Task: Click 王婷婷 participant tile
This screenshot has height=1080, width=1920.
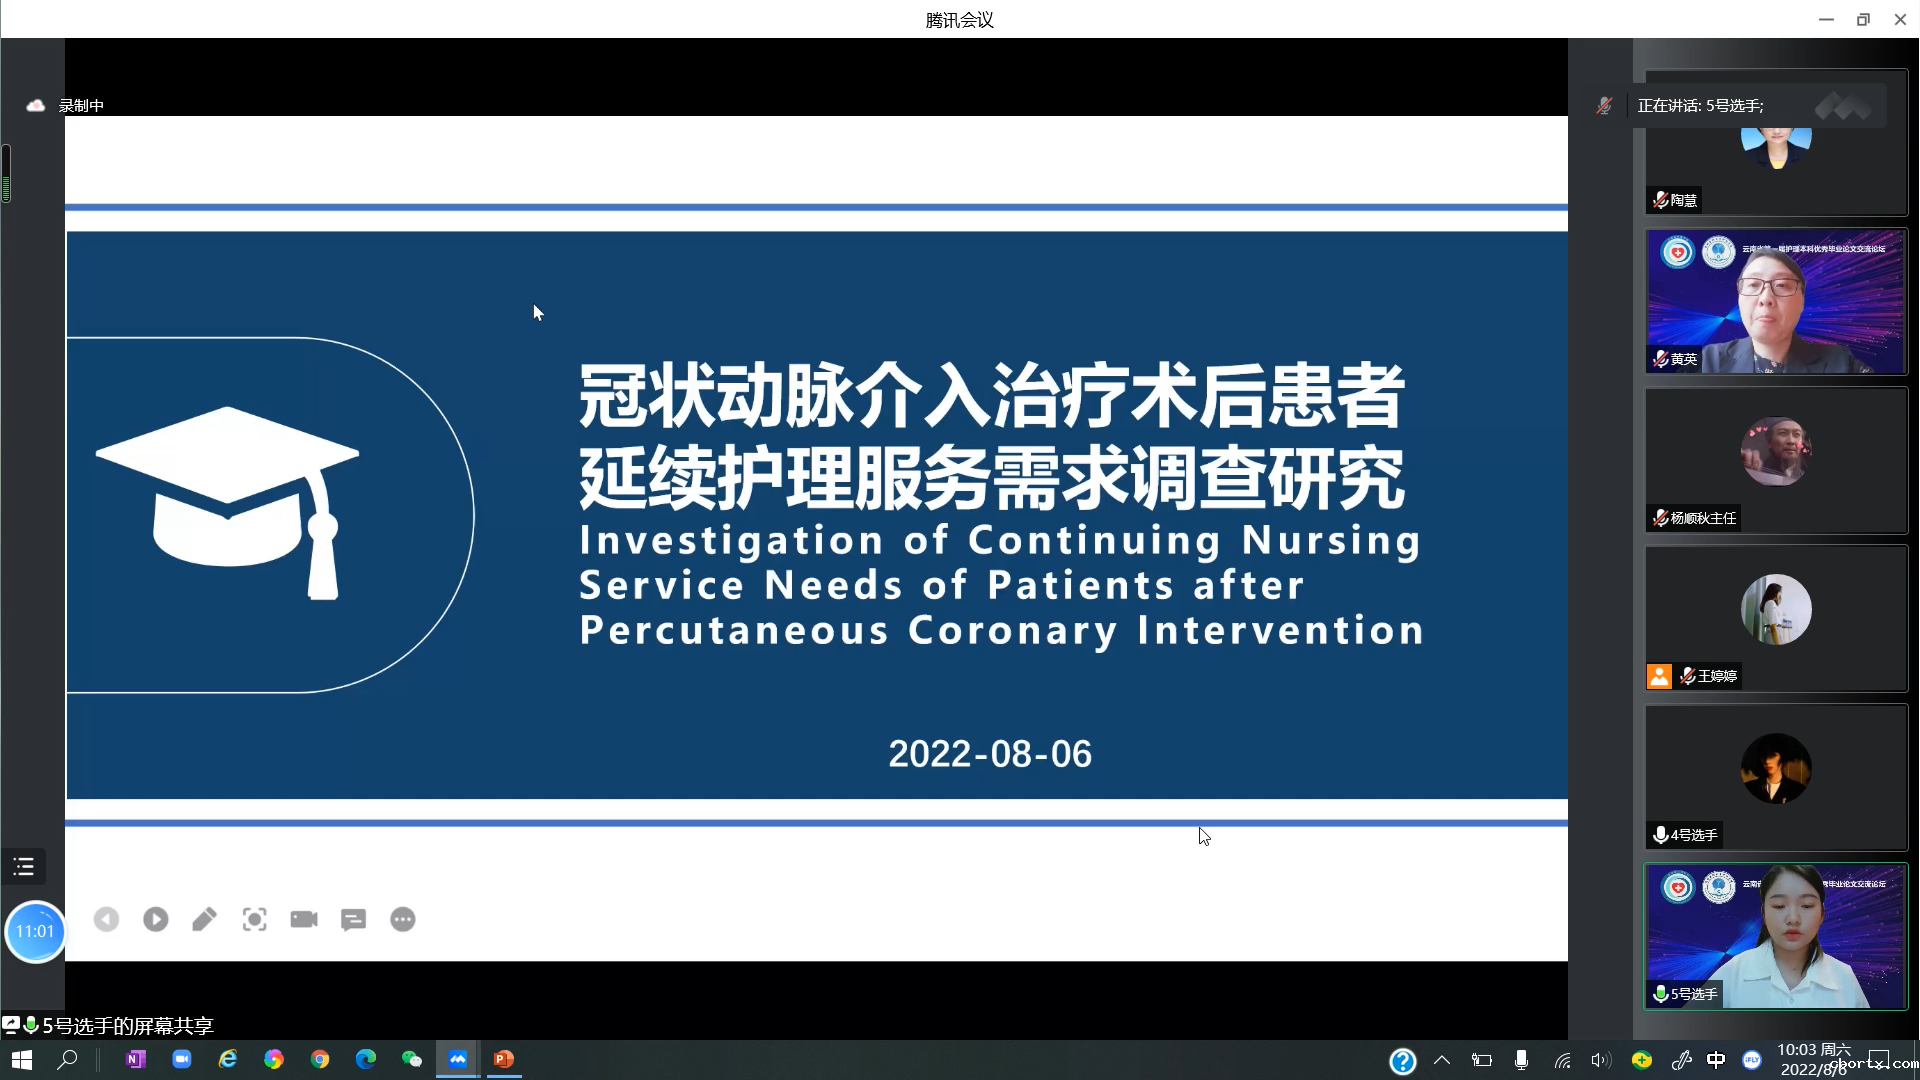Action: (1776, 618)
